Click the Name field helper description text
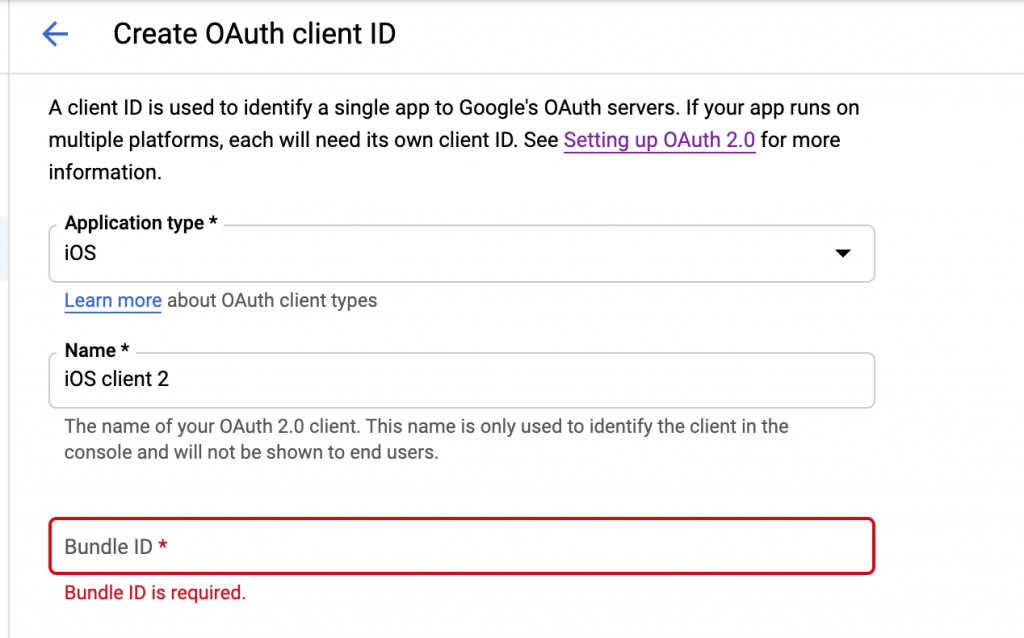 point(426,439)
